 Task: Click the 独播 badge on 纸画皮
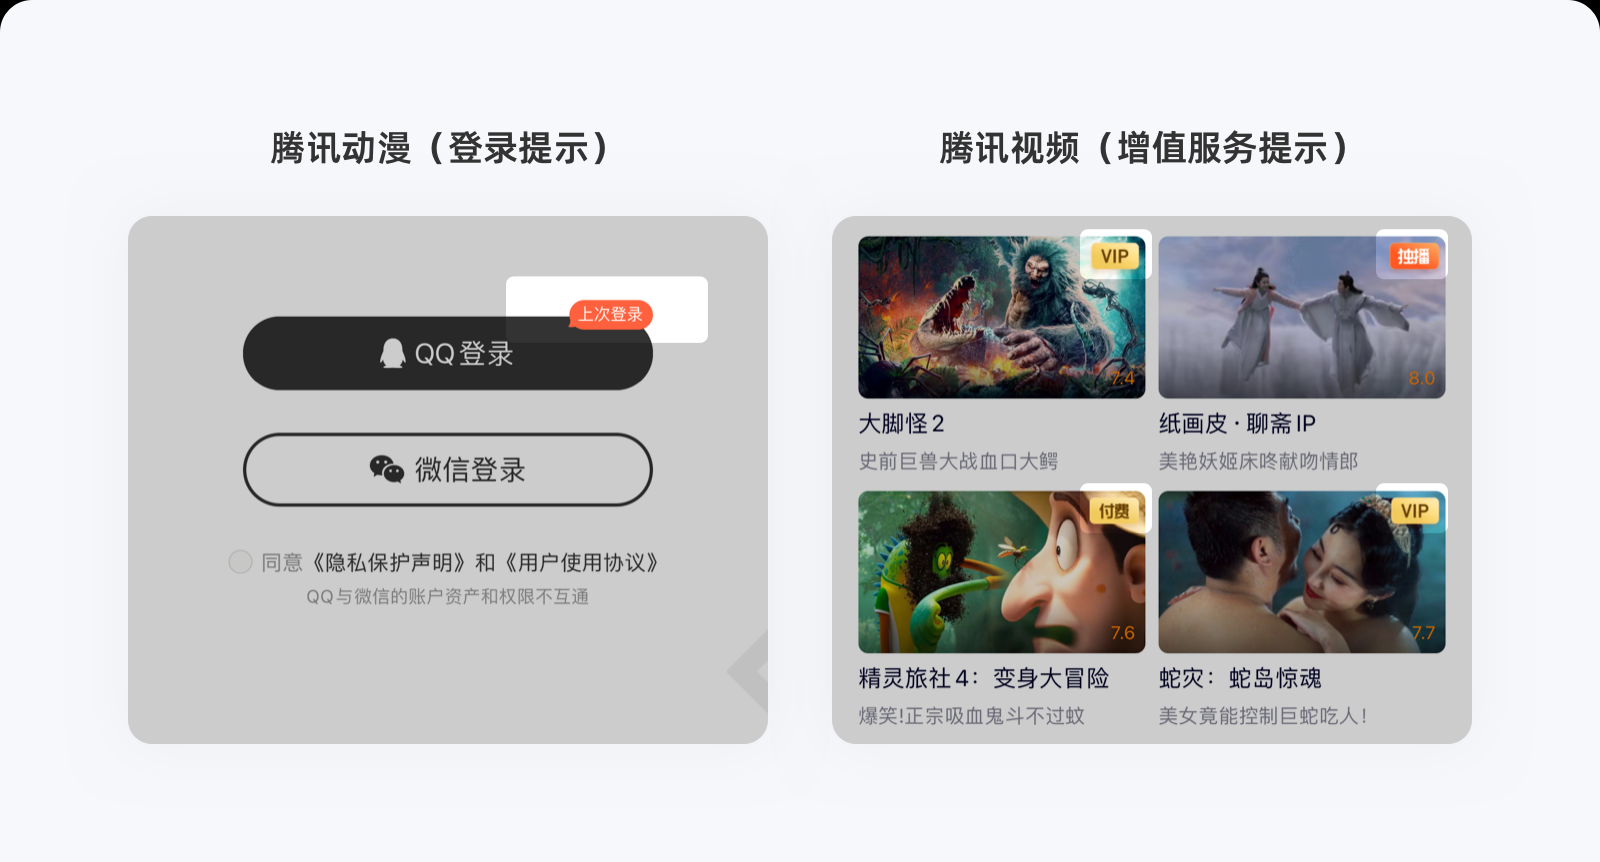[1414, 257]
